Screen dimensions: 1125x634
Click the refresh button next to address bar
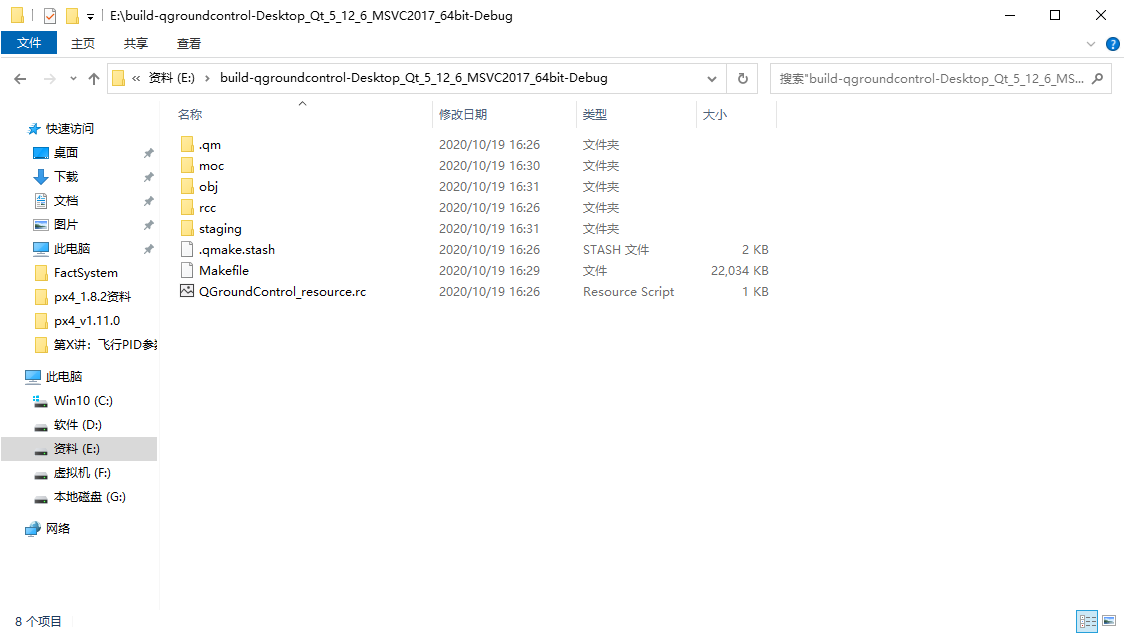coord(741,77)
